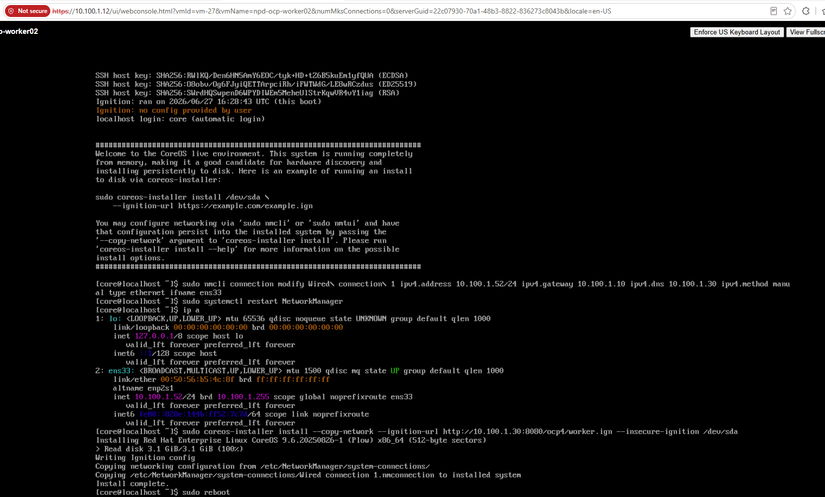Click the magenta 127.0.0.1 address
This screenshot has width=825, height=497.
pos(154,336)
